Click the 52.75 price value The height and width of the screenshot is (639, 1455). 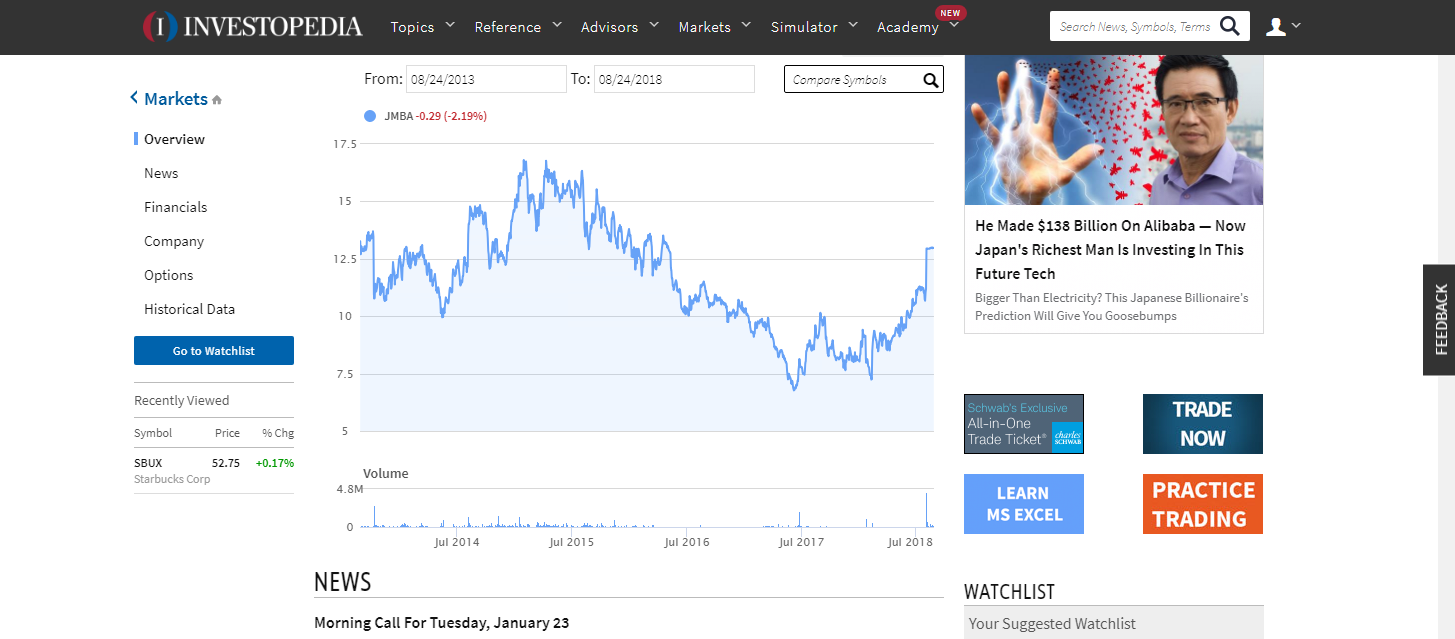pos(226,463)
